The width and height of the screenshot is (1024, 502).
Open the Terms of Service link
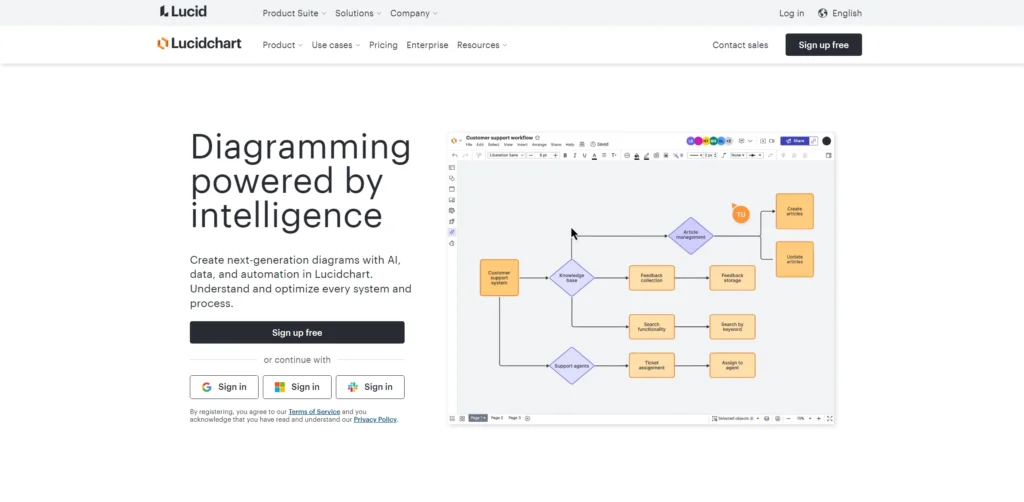(x=314, y=412)
